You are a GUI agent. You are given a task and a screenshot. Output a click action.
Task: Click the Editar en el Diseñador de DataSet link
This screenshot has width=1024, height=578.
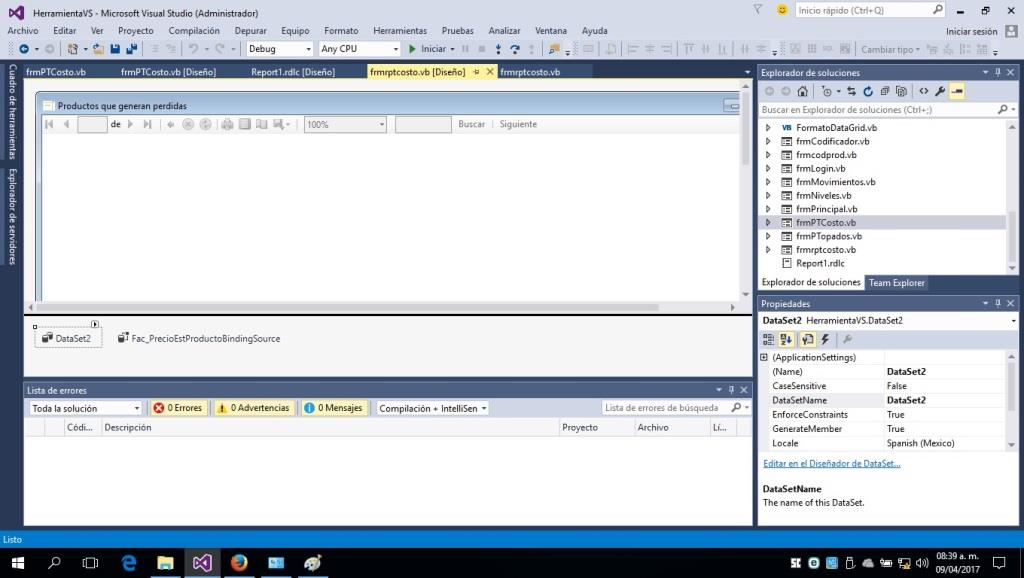(x=831, y=464)
